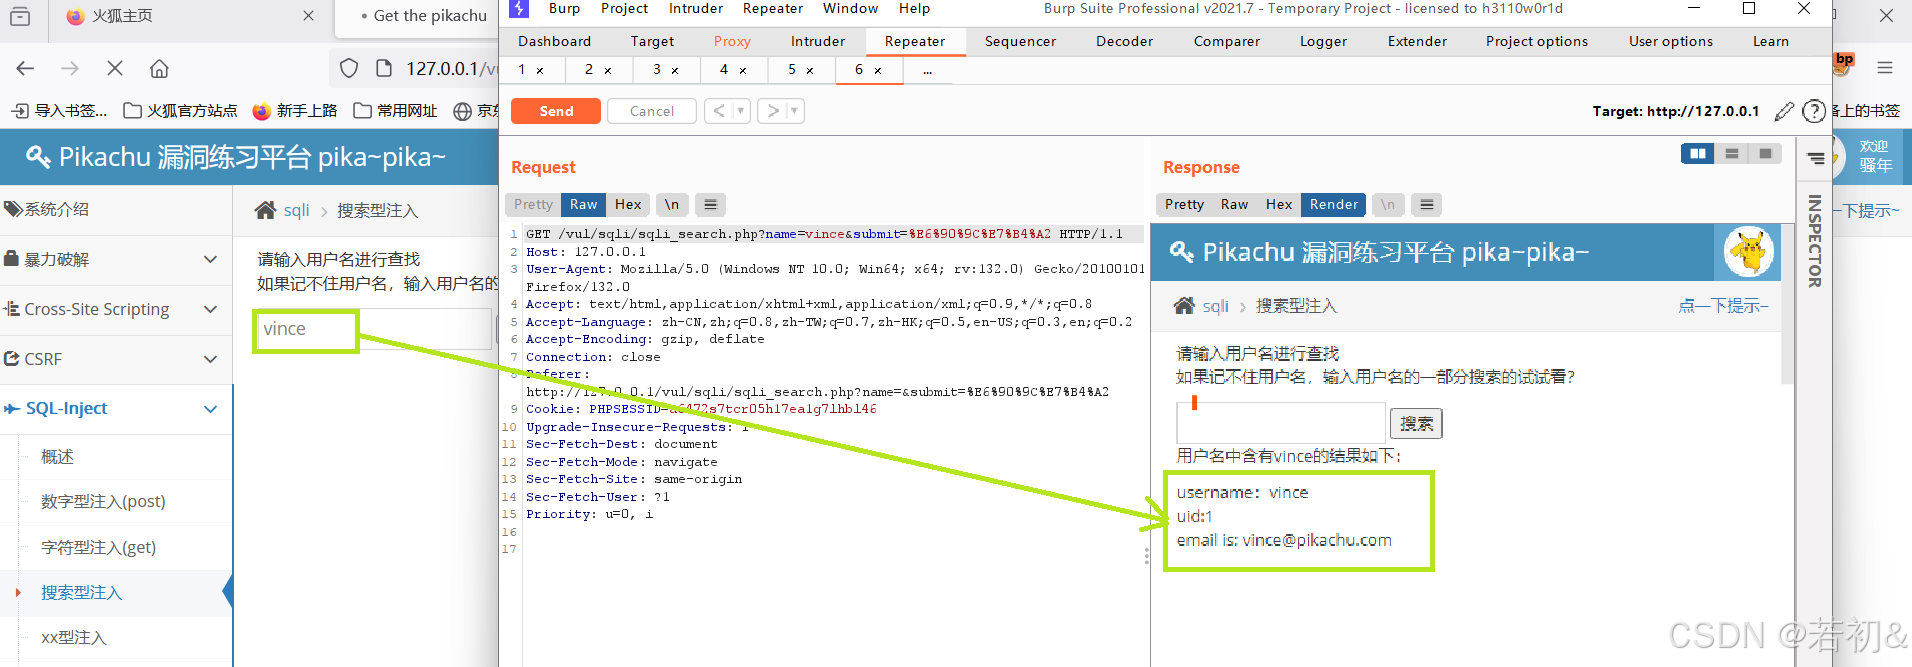The image size is (1912, 667).
Task: Switch to the Logger tab
Action: tap(1323, 41)
